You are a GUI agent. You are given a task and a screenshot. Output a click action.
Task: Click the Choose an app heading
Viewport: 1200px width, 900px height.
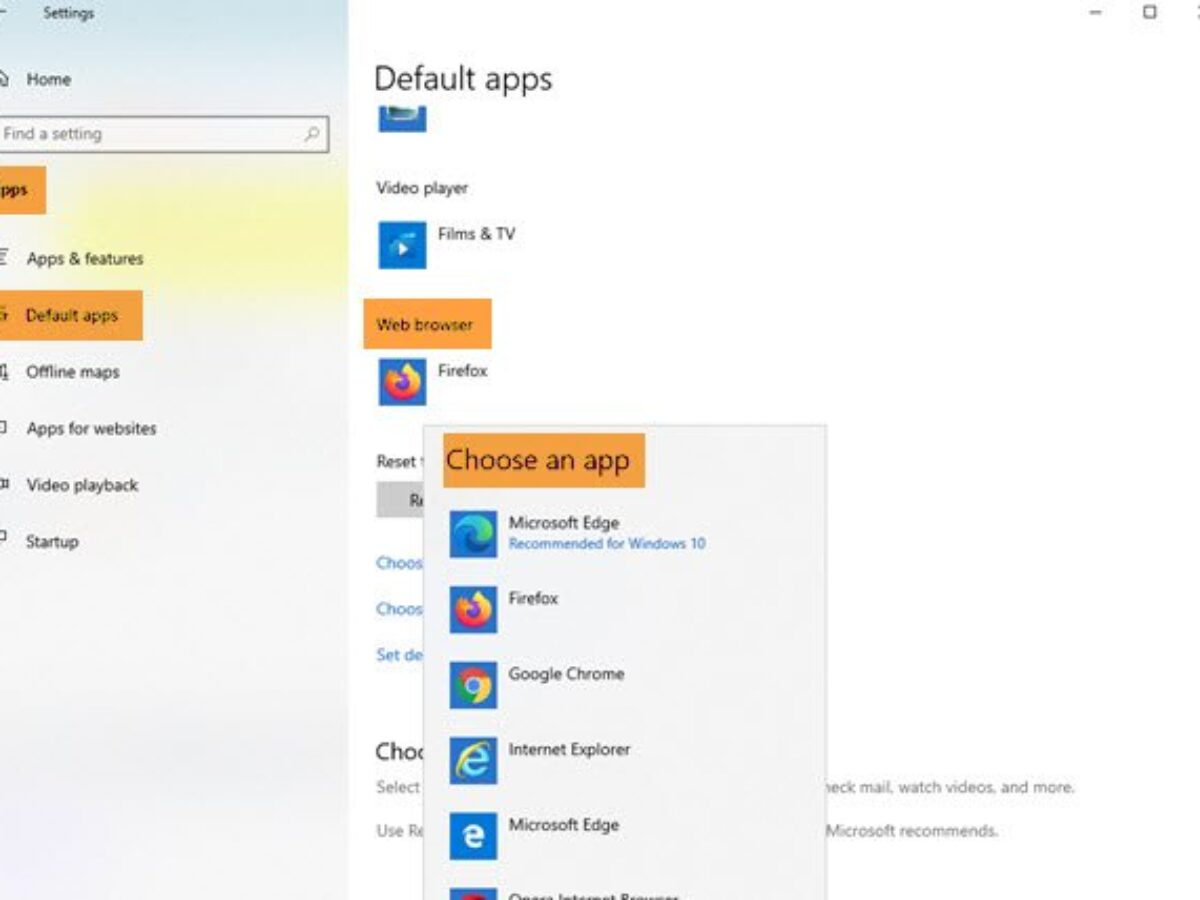point(538,460)
